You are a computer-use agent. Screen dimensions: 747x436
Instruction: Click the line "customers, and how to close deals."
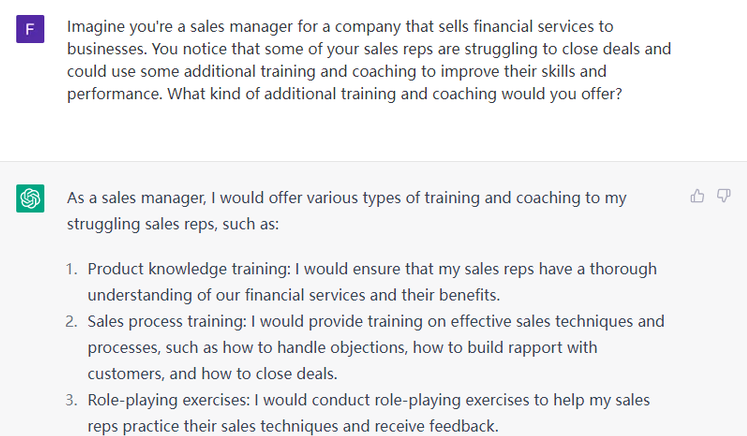(213, 374)
